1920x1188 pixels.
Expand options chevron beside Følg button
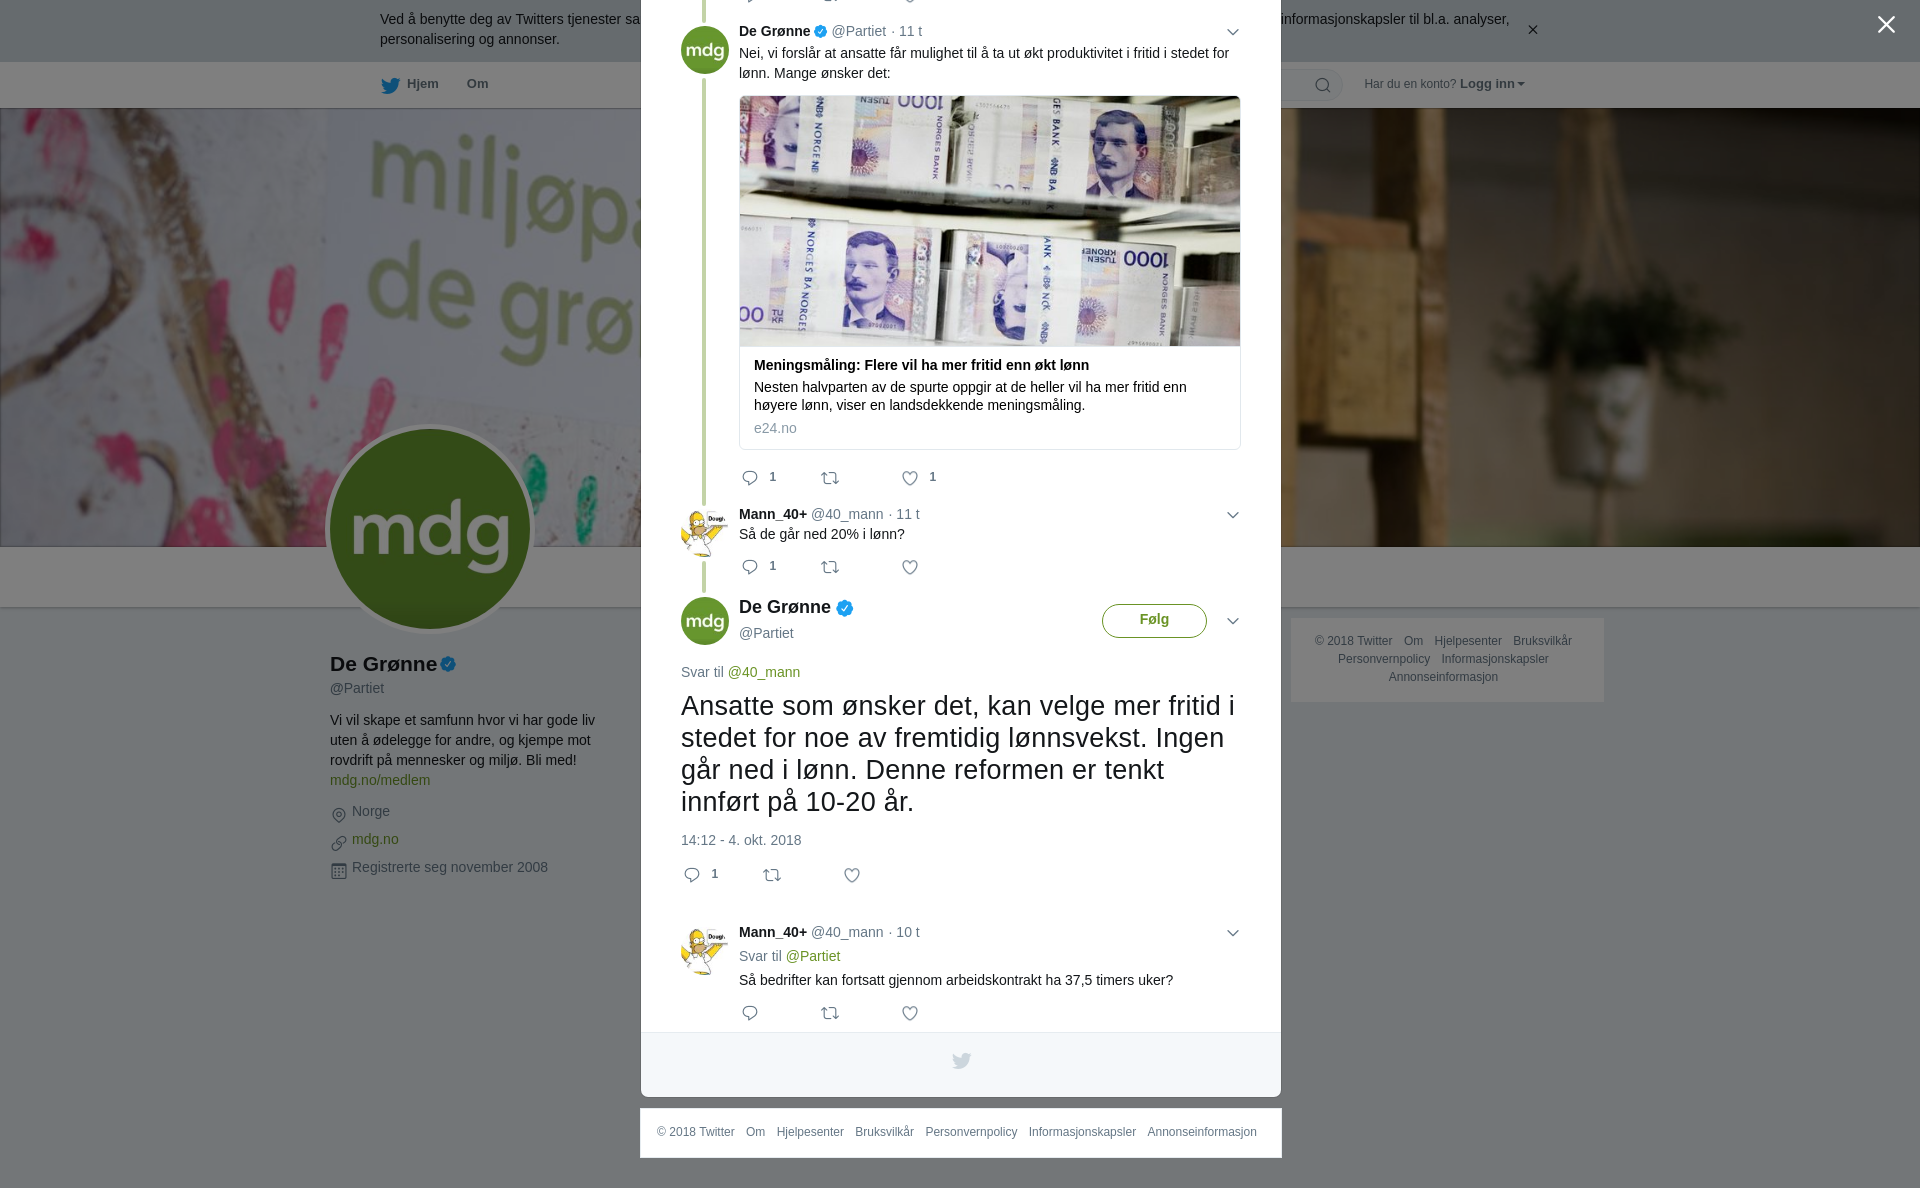pyautogui.click(x=1233, y=622)
